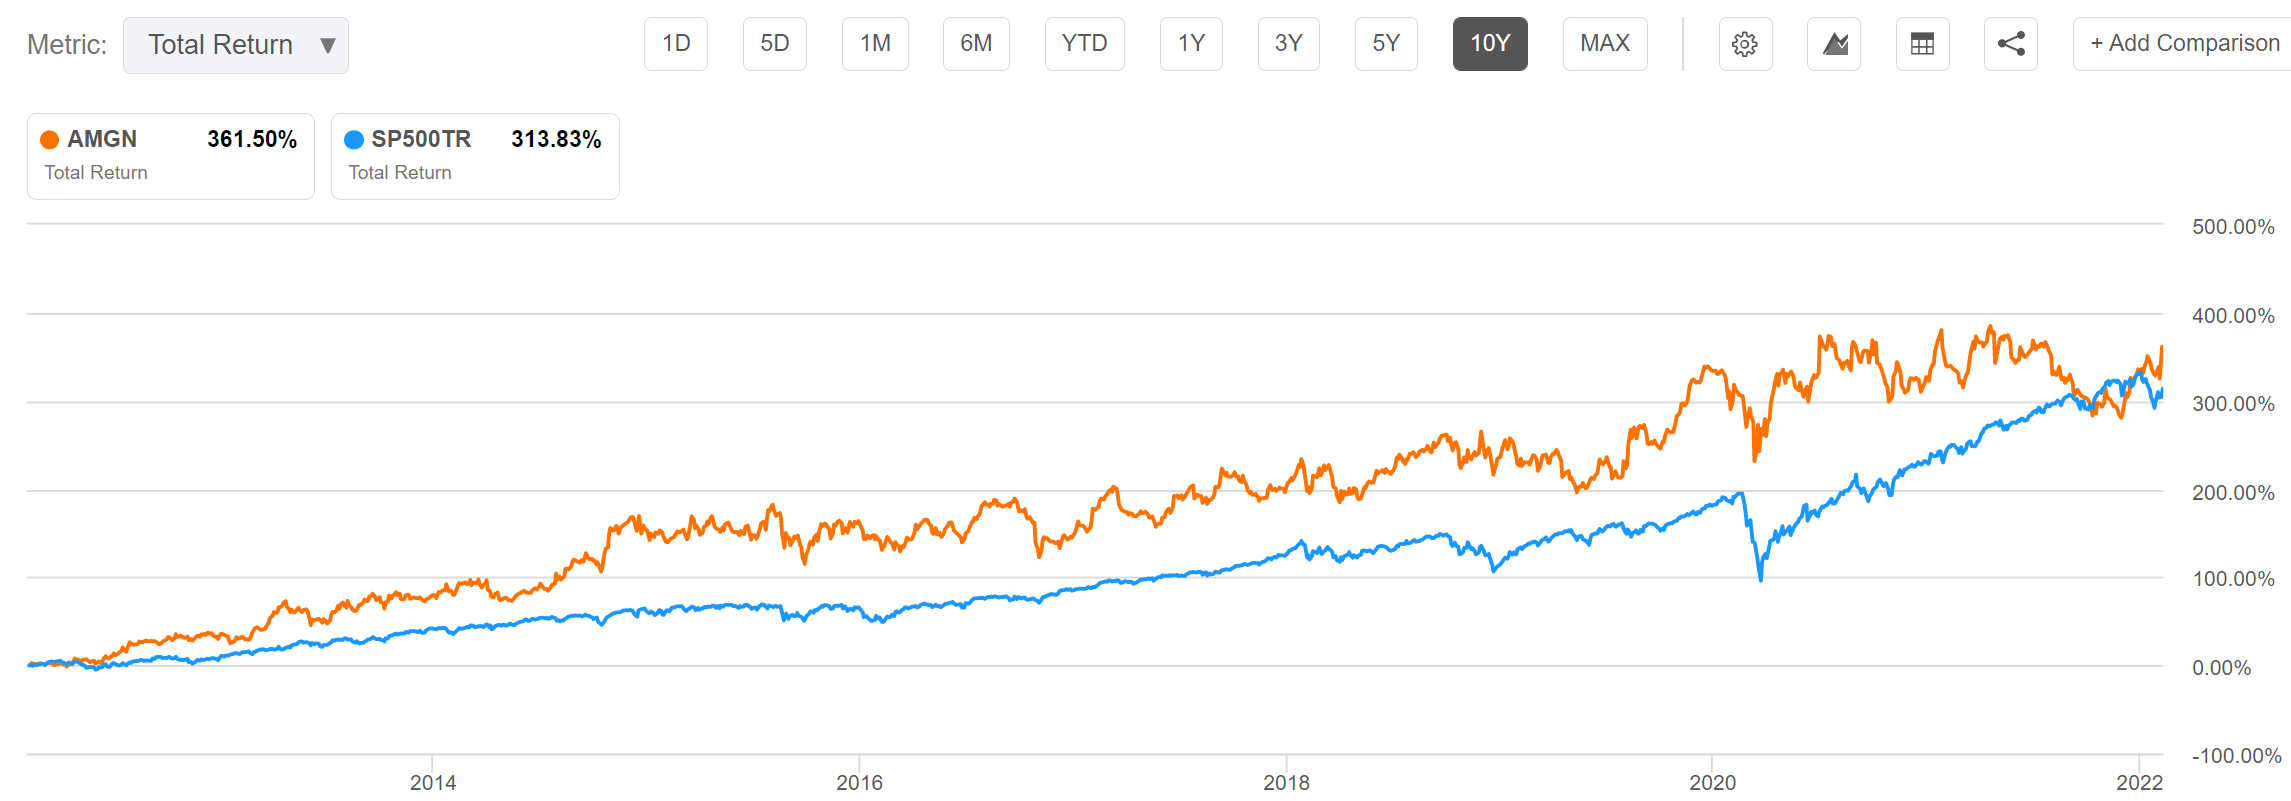Open the Total Return metric dropdown
2291x801 pixels.
click(236, 45)
